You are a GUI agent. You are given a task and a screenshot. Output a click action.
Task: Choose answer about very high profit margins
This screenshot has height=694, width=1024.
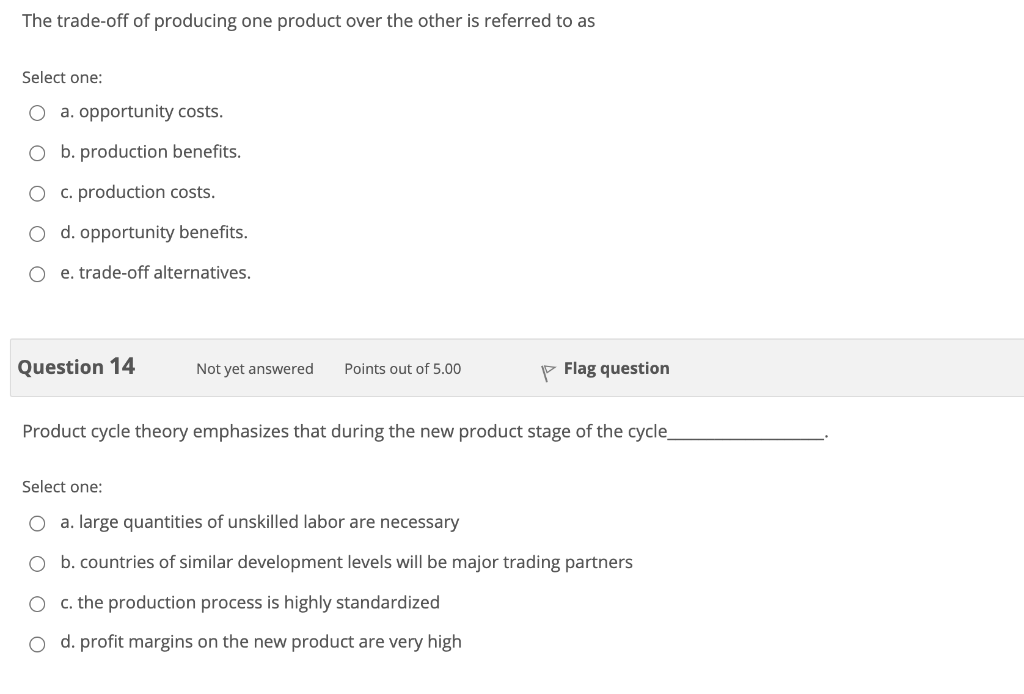[37, 643]
